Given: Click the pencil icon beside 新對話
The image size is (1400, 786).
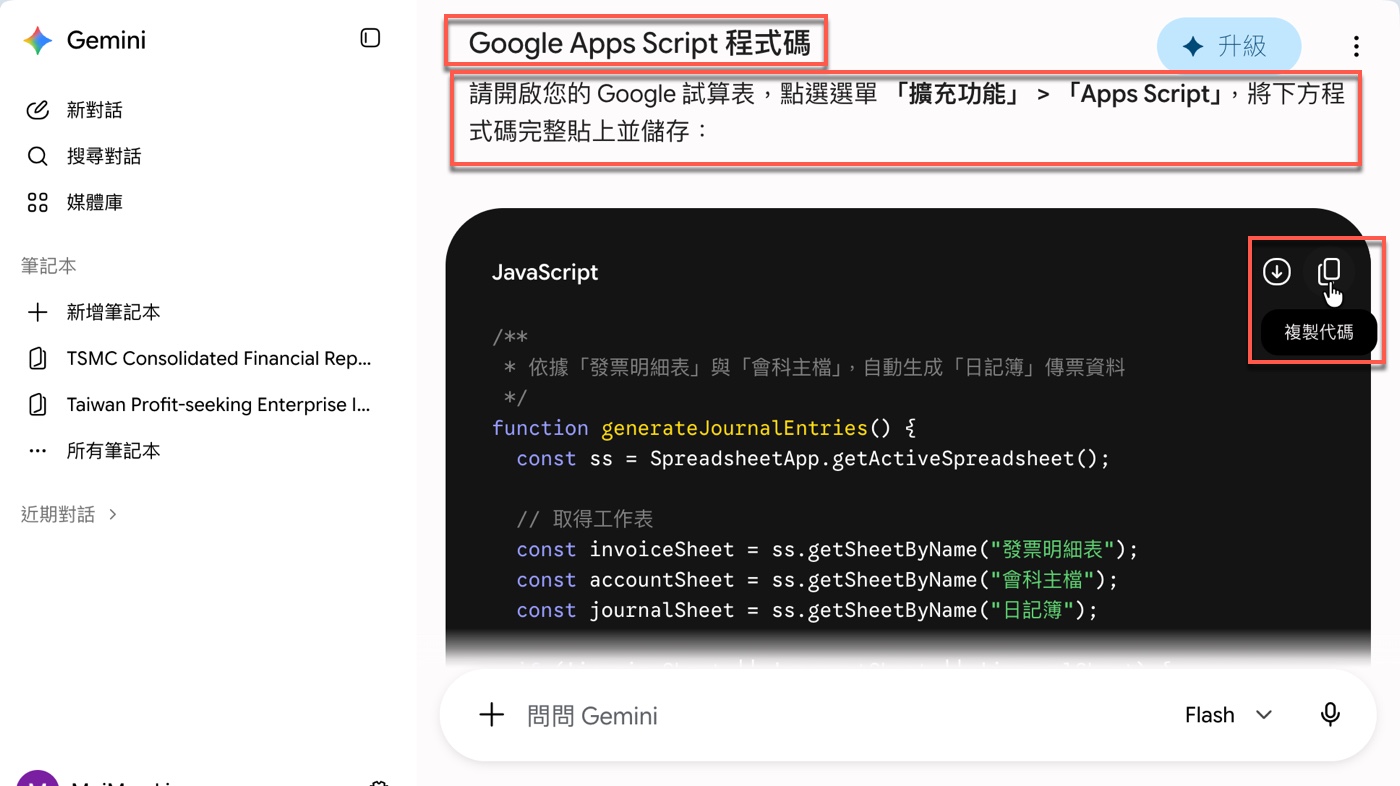Looking at the screenshot, I should click(37, 110).
